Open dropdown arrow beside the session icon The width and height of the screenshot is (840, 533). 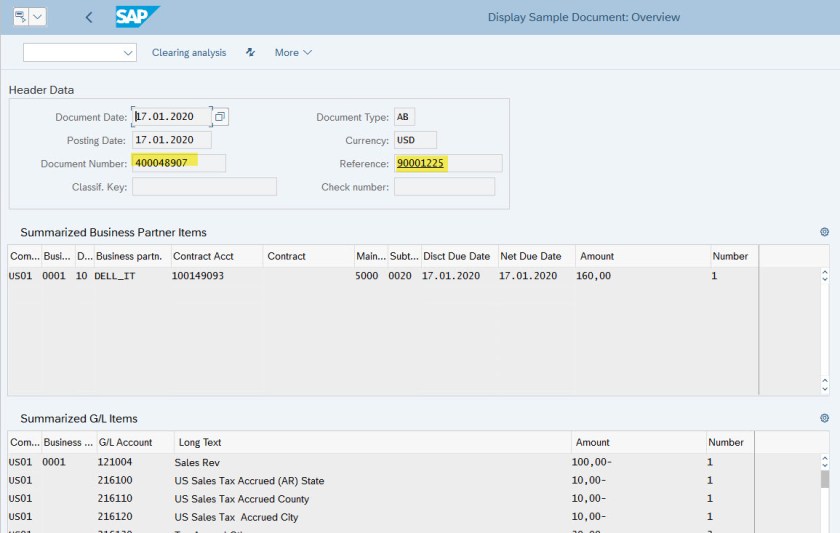tap(38, 17)
